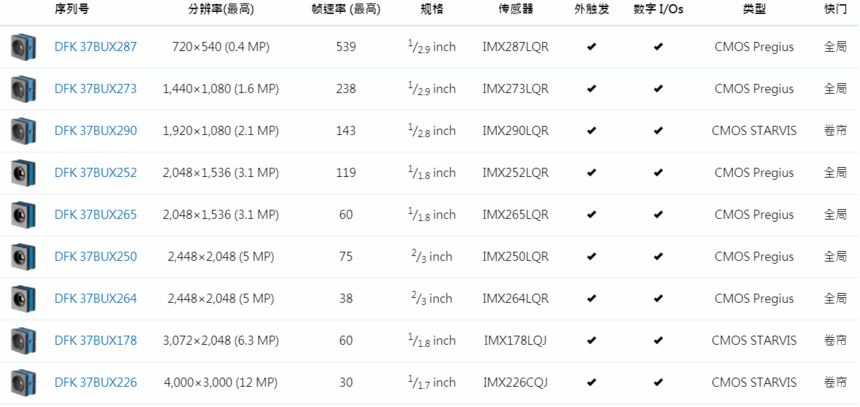860x407 pixels.
Task: Click the DFK 37BUX287 camera thumbnail icon
Action: [x=23, y=47]
